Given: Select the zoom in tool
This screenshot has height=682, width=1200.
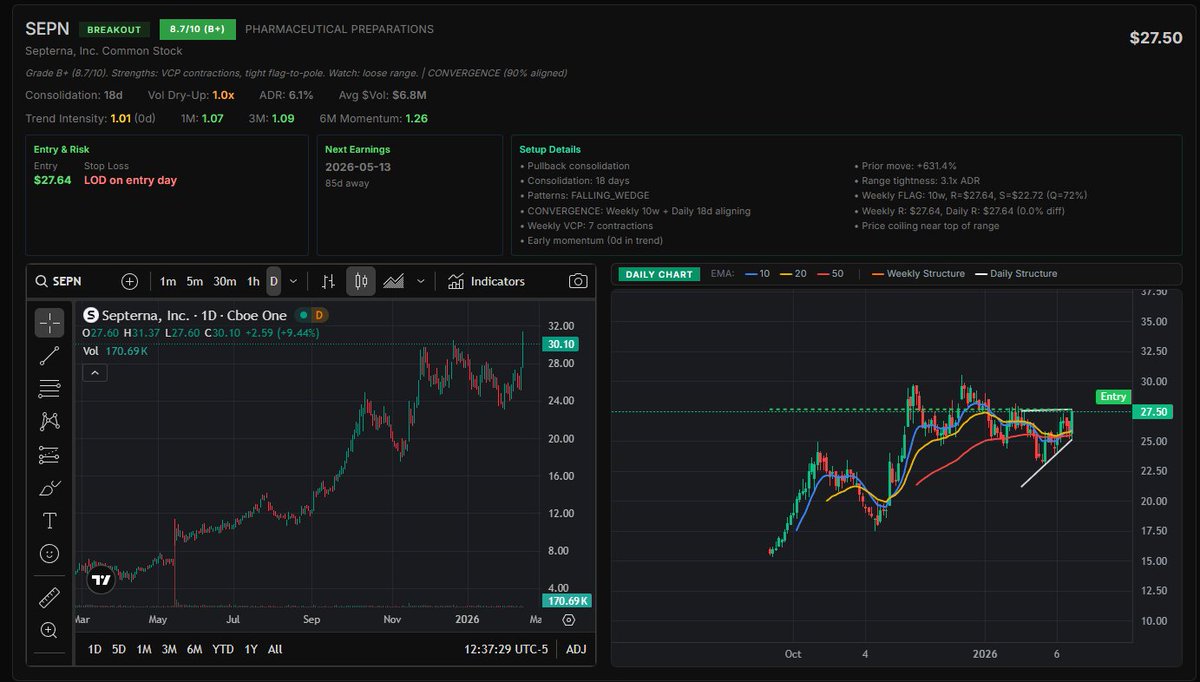Looking at the screenshot, I should coord(49,630).
